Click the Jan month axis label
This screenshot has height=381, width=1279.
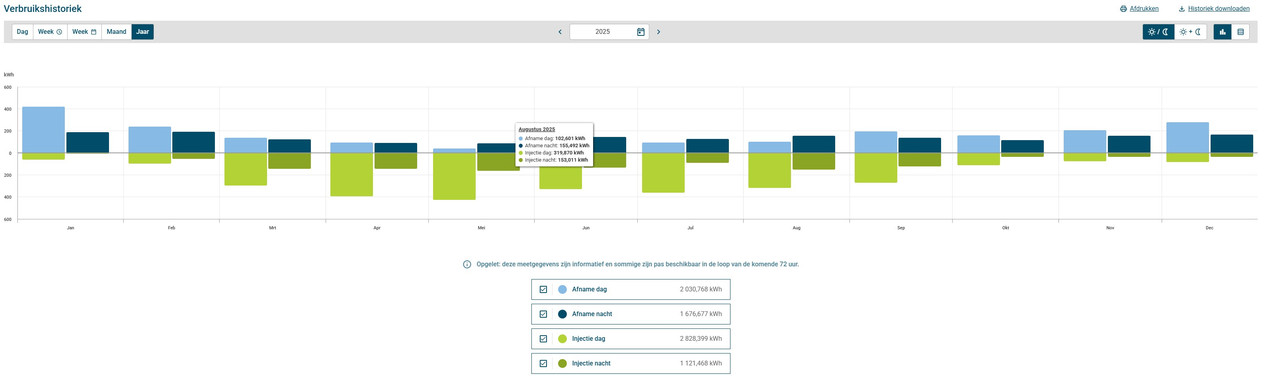click(x=70, y=228)
